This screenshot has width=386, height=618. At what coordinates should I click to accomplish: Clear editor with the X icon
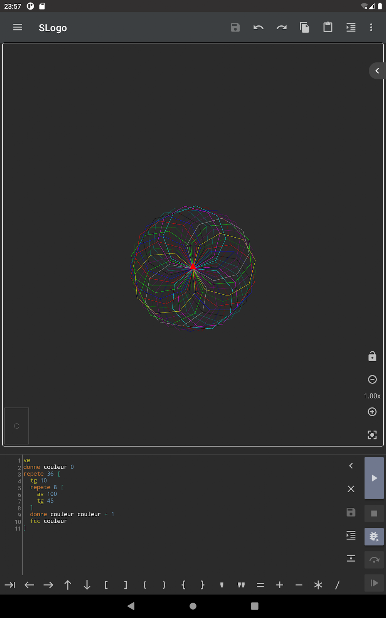click(x=351, y=489)
